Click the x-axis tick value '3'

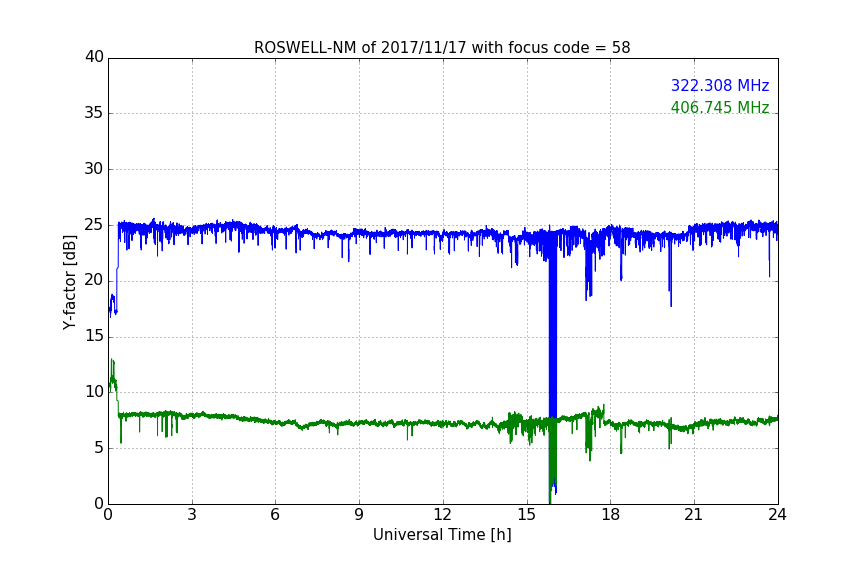coord(192,515)
